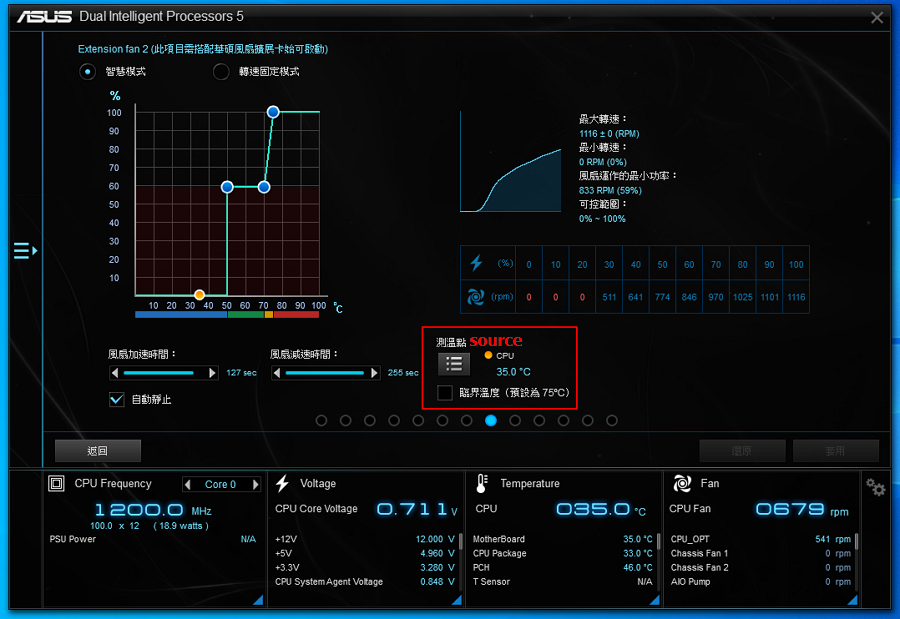Screen dimensions: 900x619
Task: Go to the eleventh fan page dot
Action: pos(564,421)
